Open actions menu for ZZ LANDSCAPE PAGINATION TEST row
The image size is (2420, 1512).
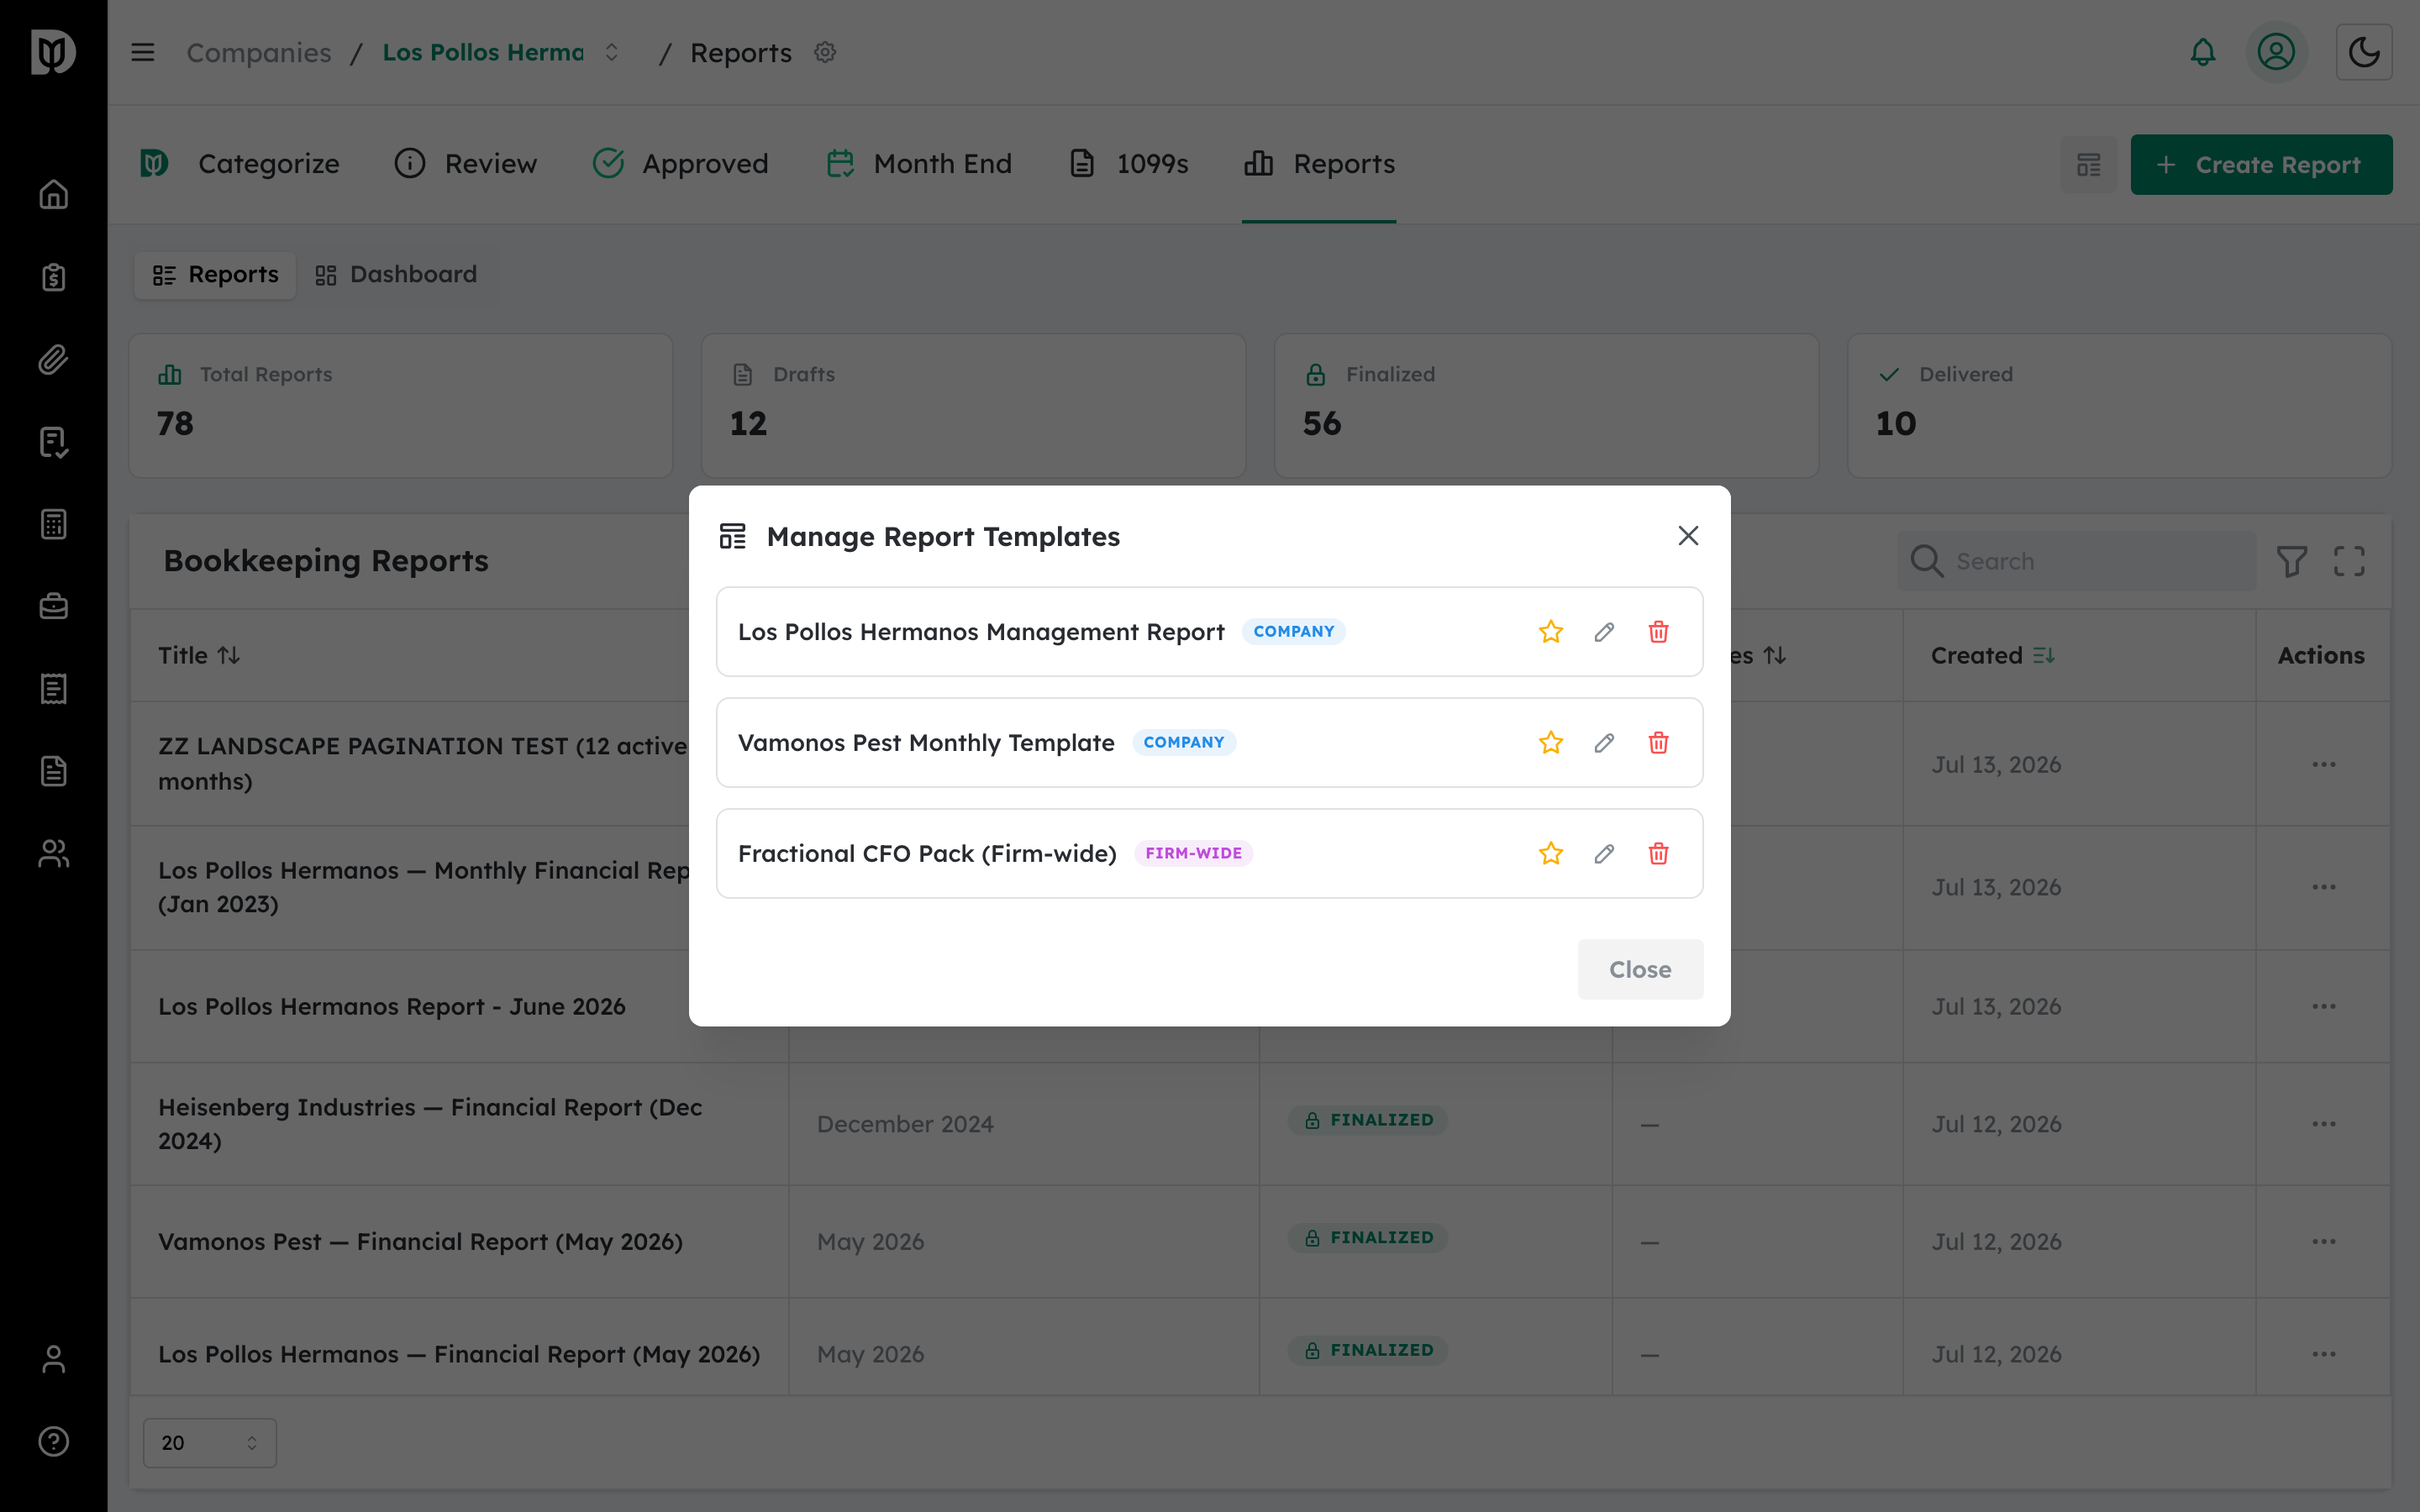[x=2323, y=765]
